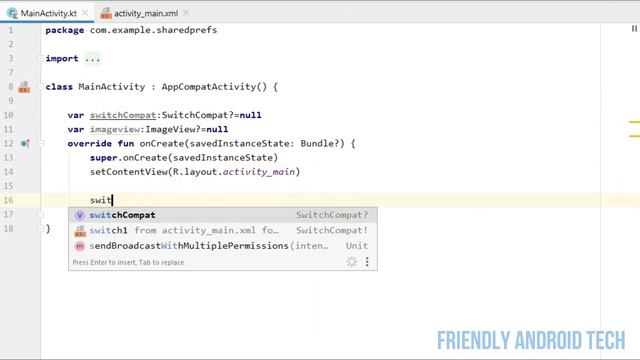Image resolution: width=640 pixels, height=360 pixels.
Task: Click the class fold end marker at line 18
Action: click(x=40, y=229)
